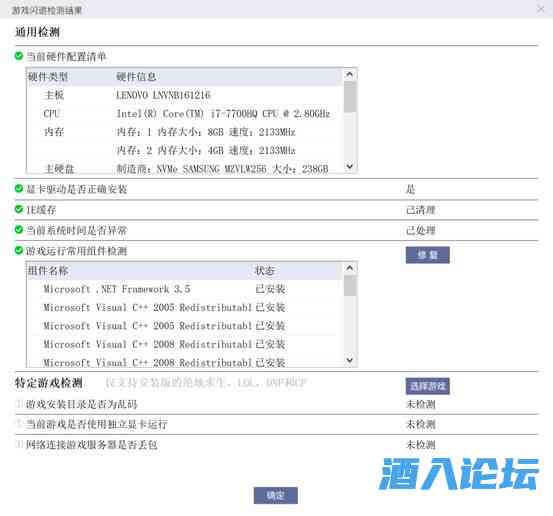Select the 内存: 1 内存大小: 8GB entry
Image resolution: width=553 pixels, height=516 pixels.
point(206,132)
